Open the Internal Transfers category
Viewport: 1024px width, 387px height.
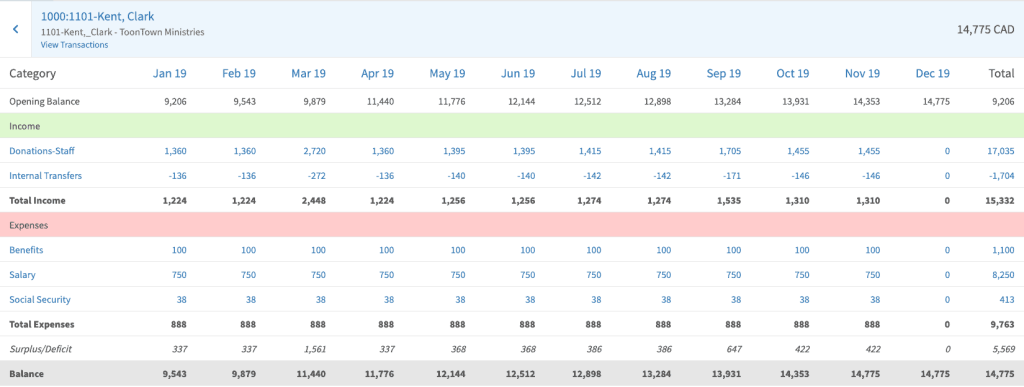46,176
